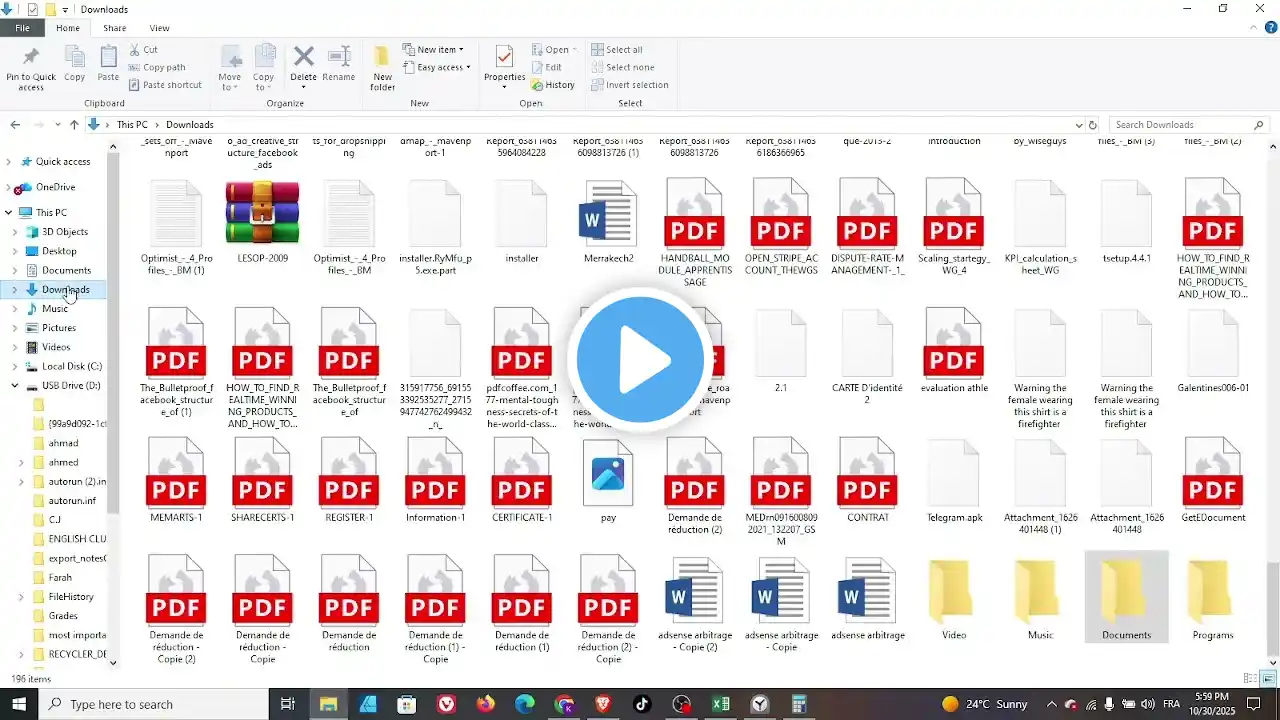Viewport: 1280px width, 720px height.
Task: Select the LESOP-2009 archive file
Action: tap(262, 223)
